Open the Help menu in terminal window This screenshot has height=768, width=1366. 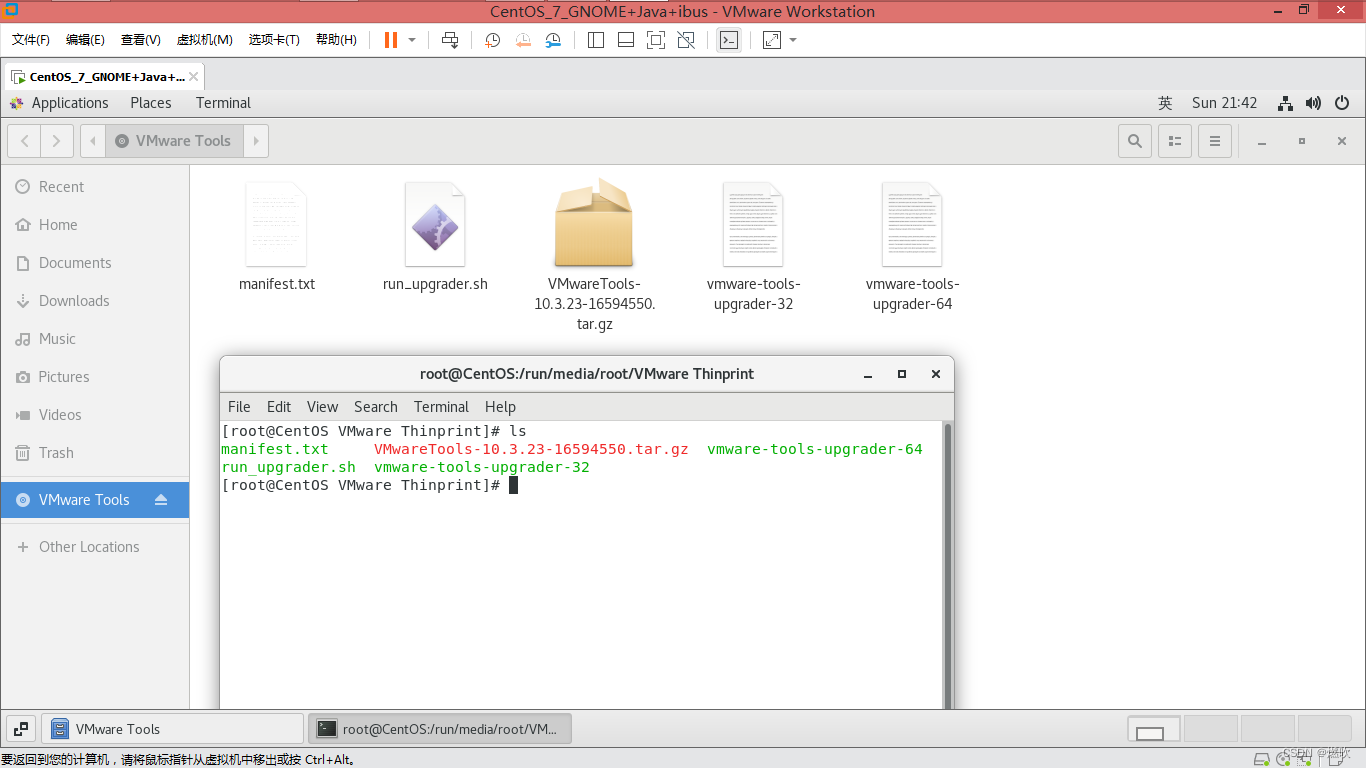coord(500,407)
